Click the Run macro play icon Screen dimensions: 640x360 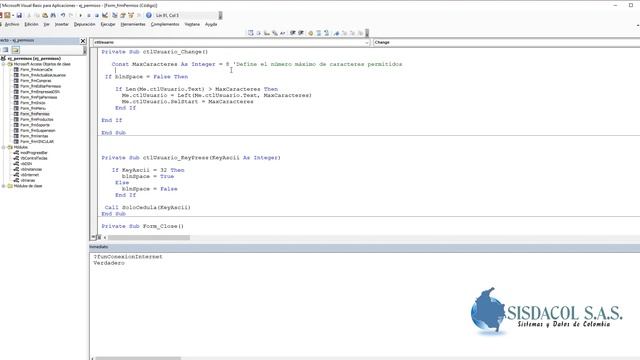(x=80, y=15)
